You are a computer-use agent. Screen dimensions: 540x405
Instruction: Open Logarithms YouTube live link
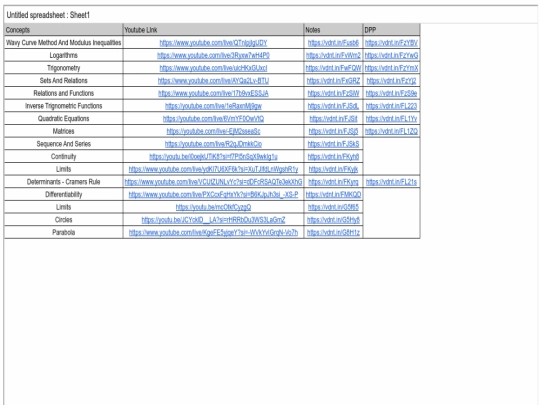coord(213,55)
